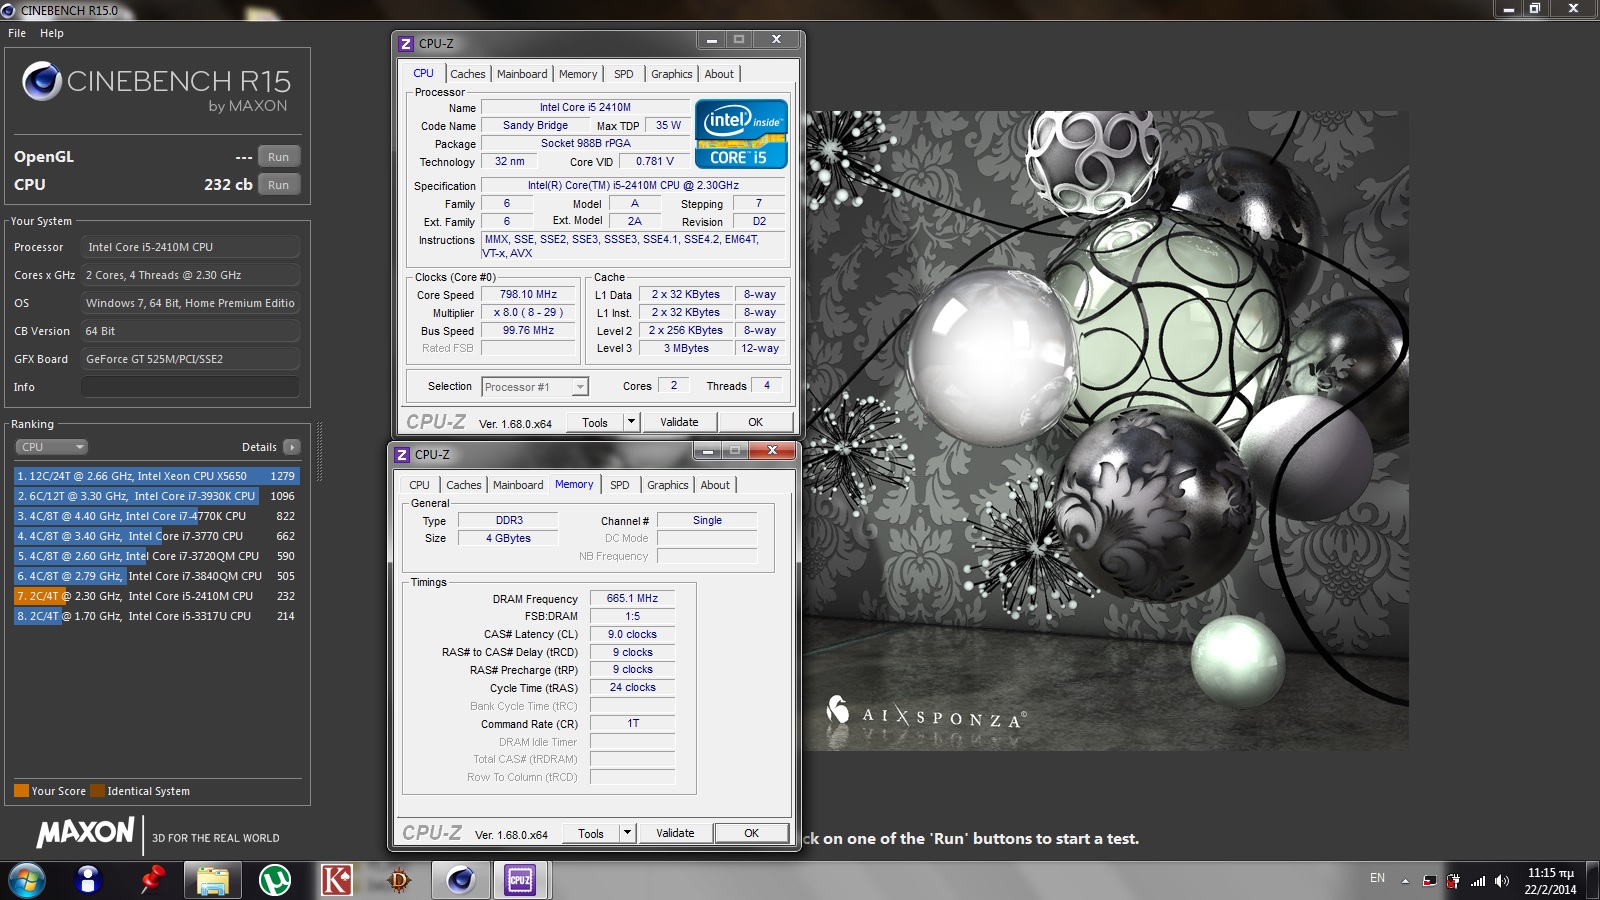Screen dimensions: 1600x900
Task: Switch to Cinebench via taskbar icon
Action: click(x=460, y=880)
